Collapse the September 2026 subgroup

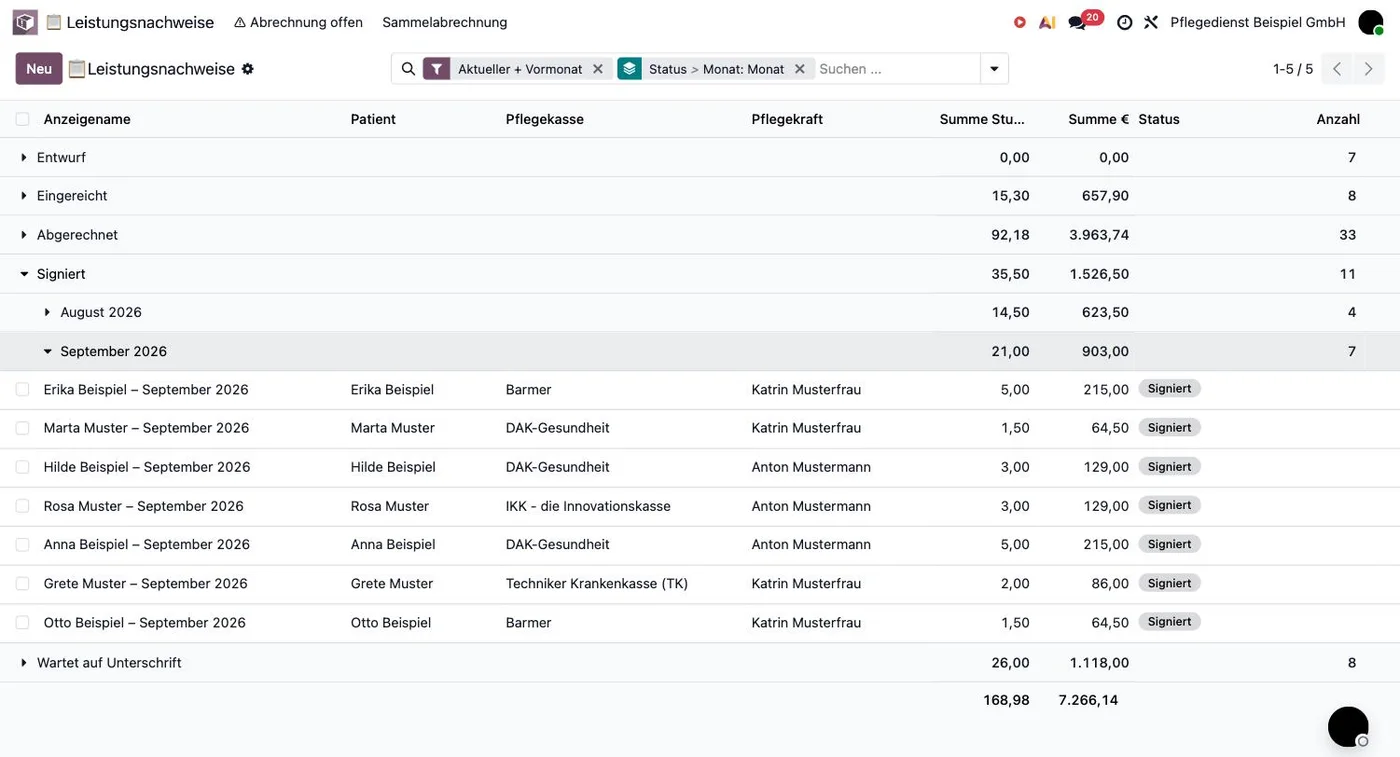click(47, 352)
